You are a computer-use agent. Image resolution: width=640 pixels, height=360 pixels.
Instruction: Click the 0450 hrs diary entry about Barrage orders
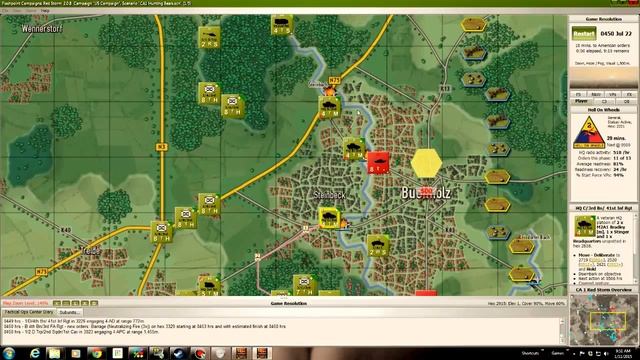[x=145, y=327]
